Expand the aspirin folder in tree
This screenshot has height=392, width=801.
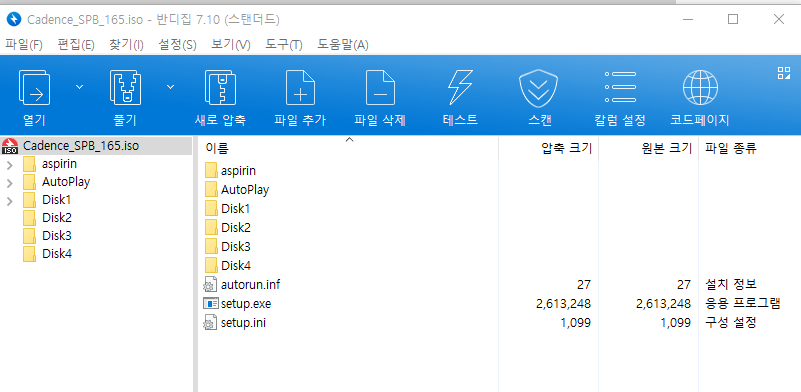tap(9, 165)
